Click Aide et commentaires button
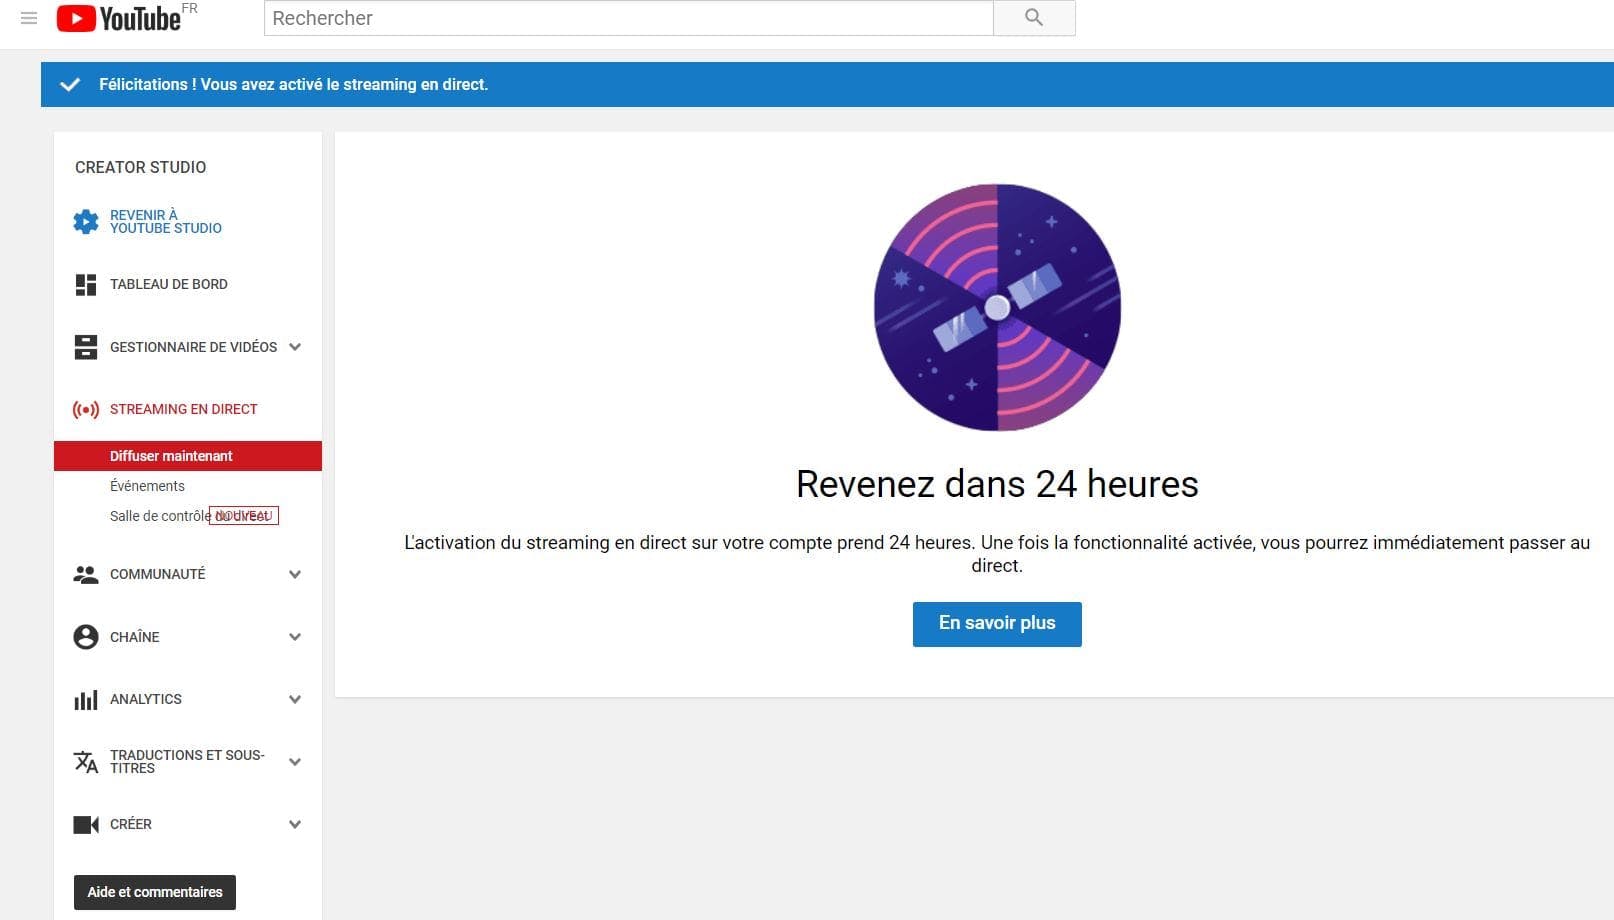Viewport: 1614px width, 920px height. point(155,892)
